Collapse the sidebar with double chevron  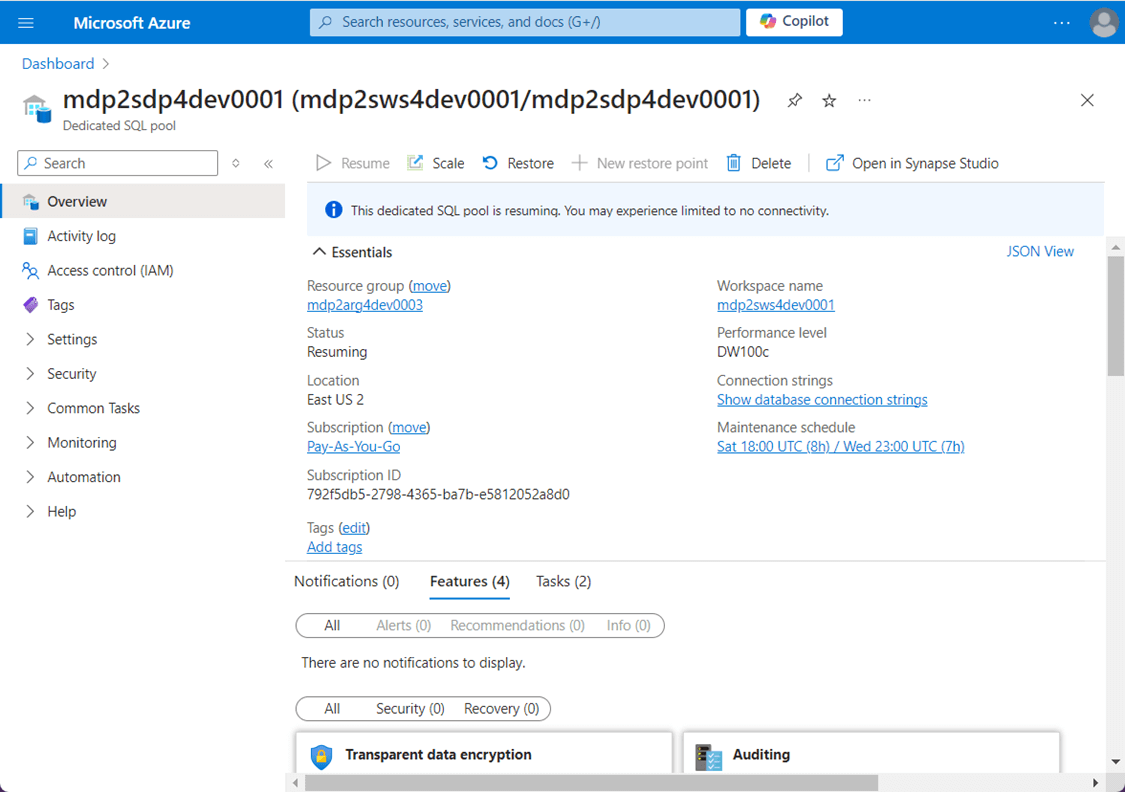(x=268, y=164)
